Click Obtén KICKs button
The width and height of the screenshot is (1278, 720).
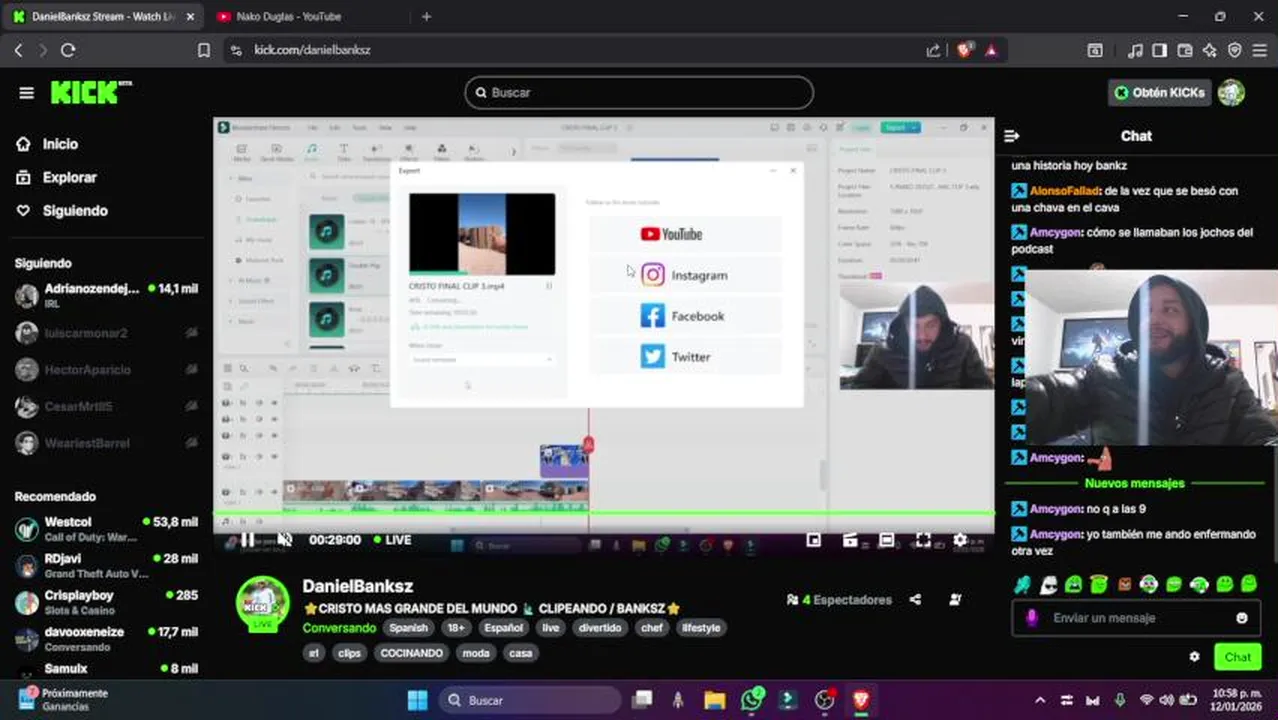point(1159,92)
